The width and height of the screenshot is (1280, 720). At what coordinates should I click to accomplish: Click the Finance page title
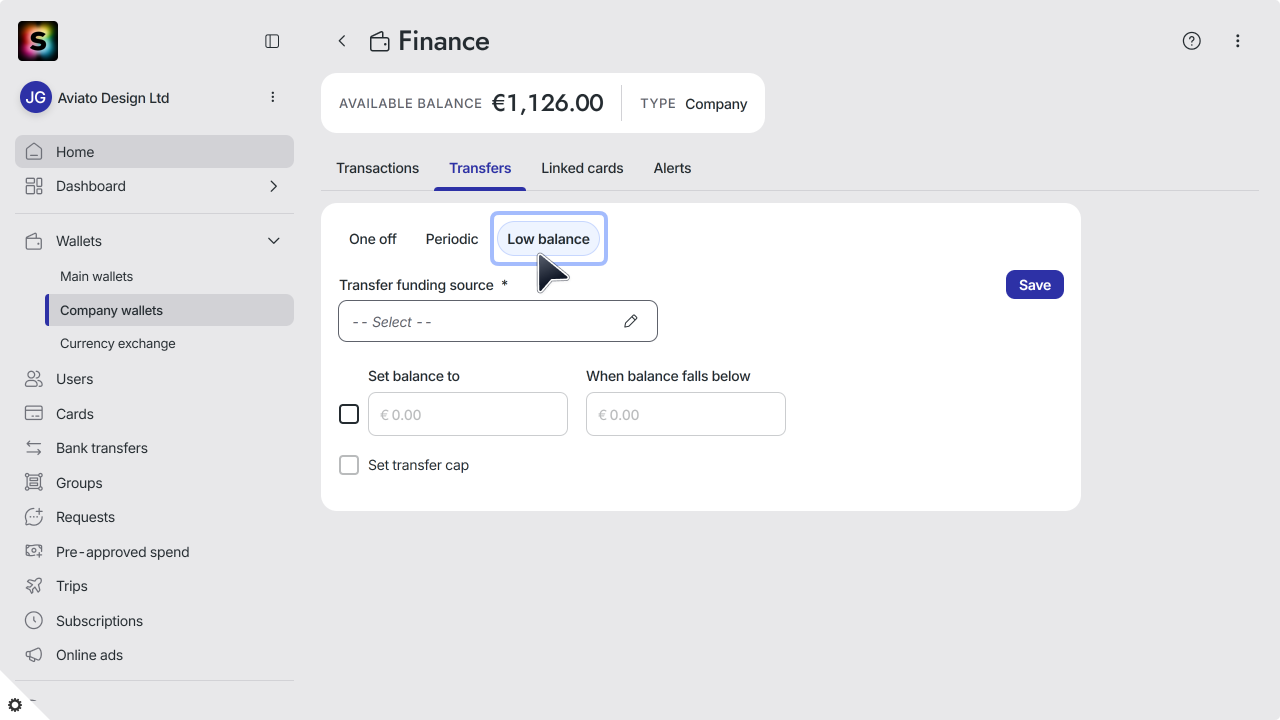(444, 41)
